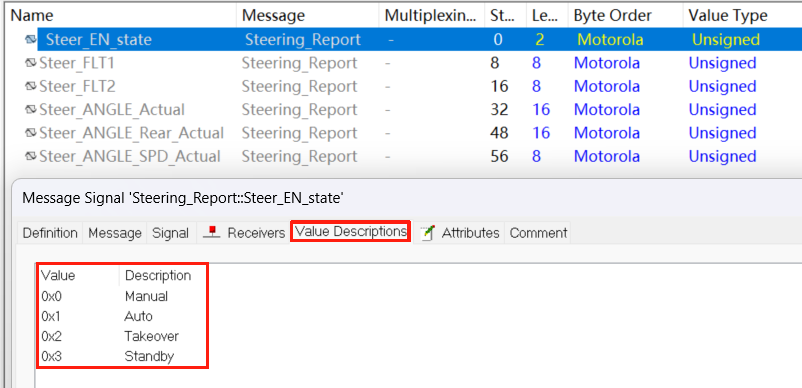
Task: Open the Definition tab
Action: (x=50, y=233)
